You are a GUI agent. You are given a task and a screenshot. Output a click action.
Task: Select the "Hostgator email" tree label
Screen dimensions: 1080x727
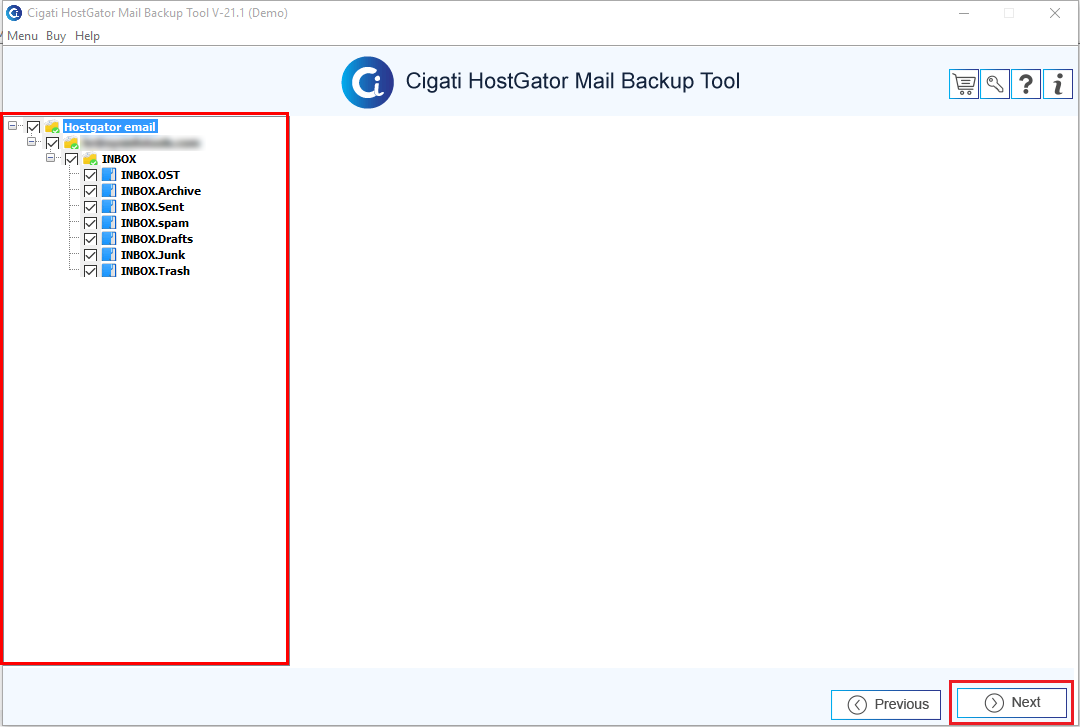[x=110, y=127]
